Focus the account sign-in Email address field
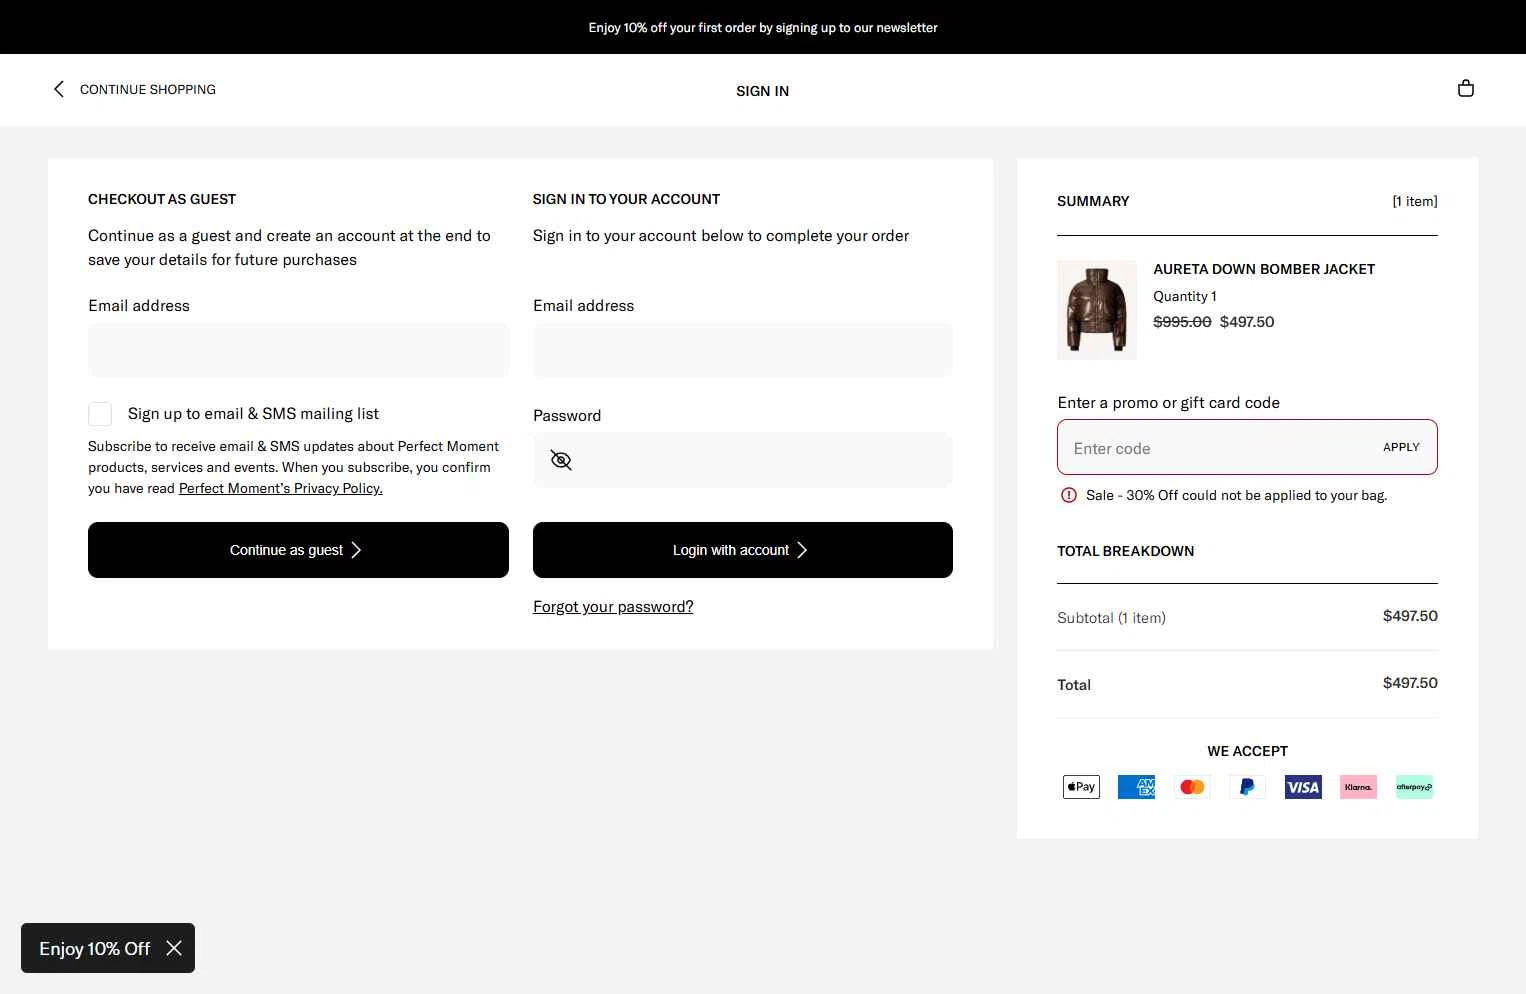This screenshot has width=1526, height=994. click(743, 350)
